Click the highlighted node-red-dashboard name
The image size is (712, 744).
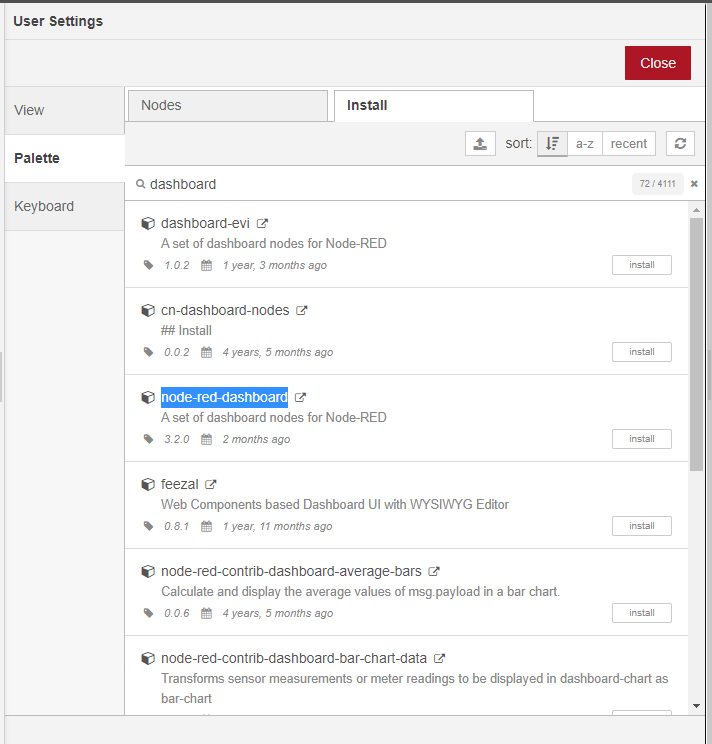[224, 397]
